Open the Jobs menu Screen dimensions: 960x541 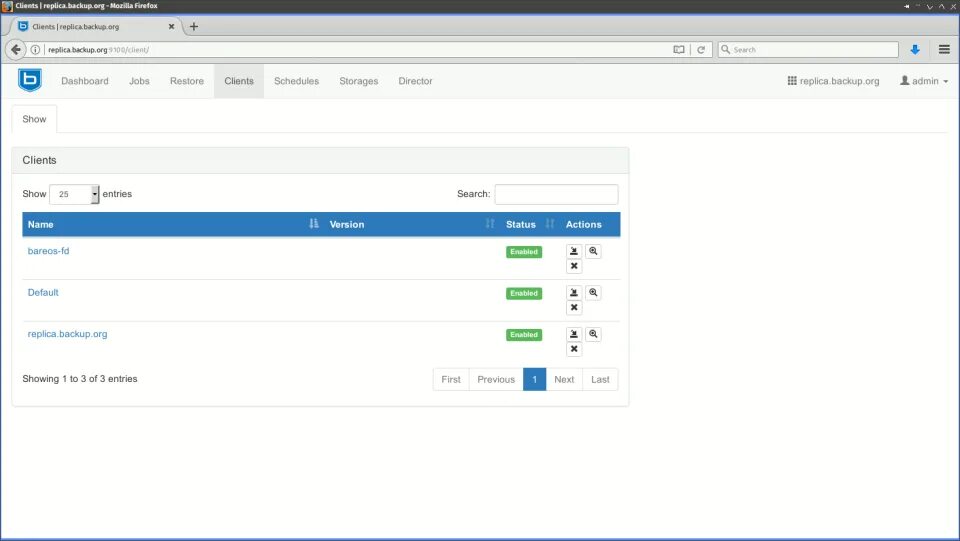[x=139, y=81]
